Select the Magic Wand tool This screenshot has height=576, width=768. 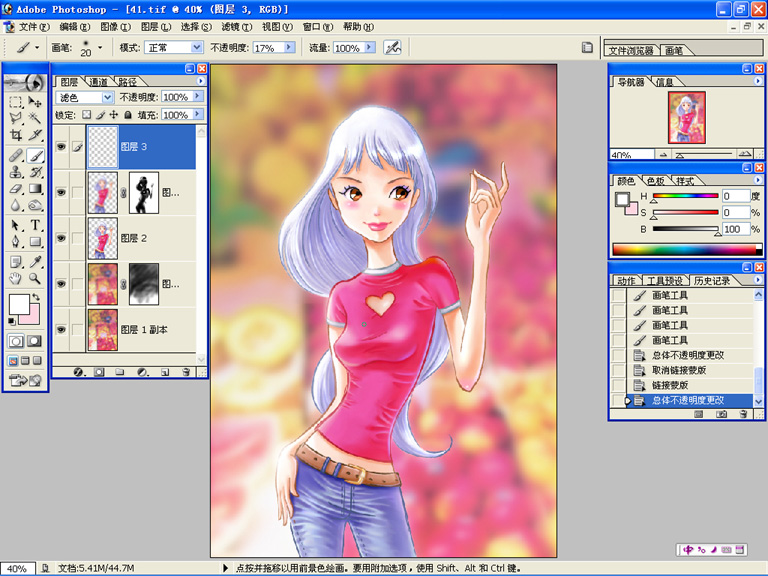tap(34, 118)
